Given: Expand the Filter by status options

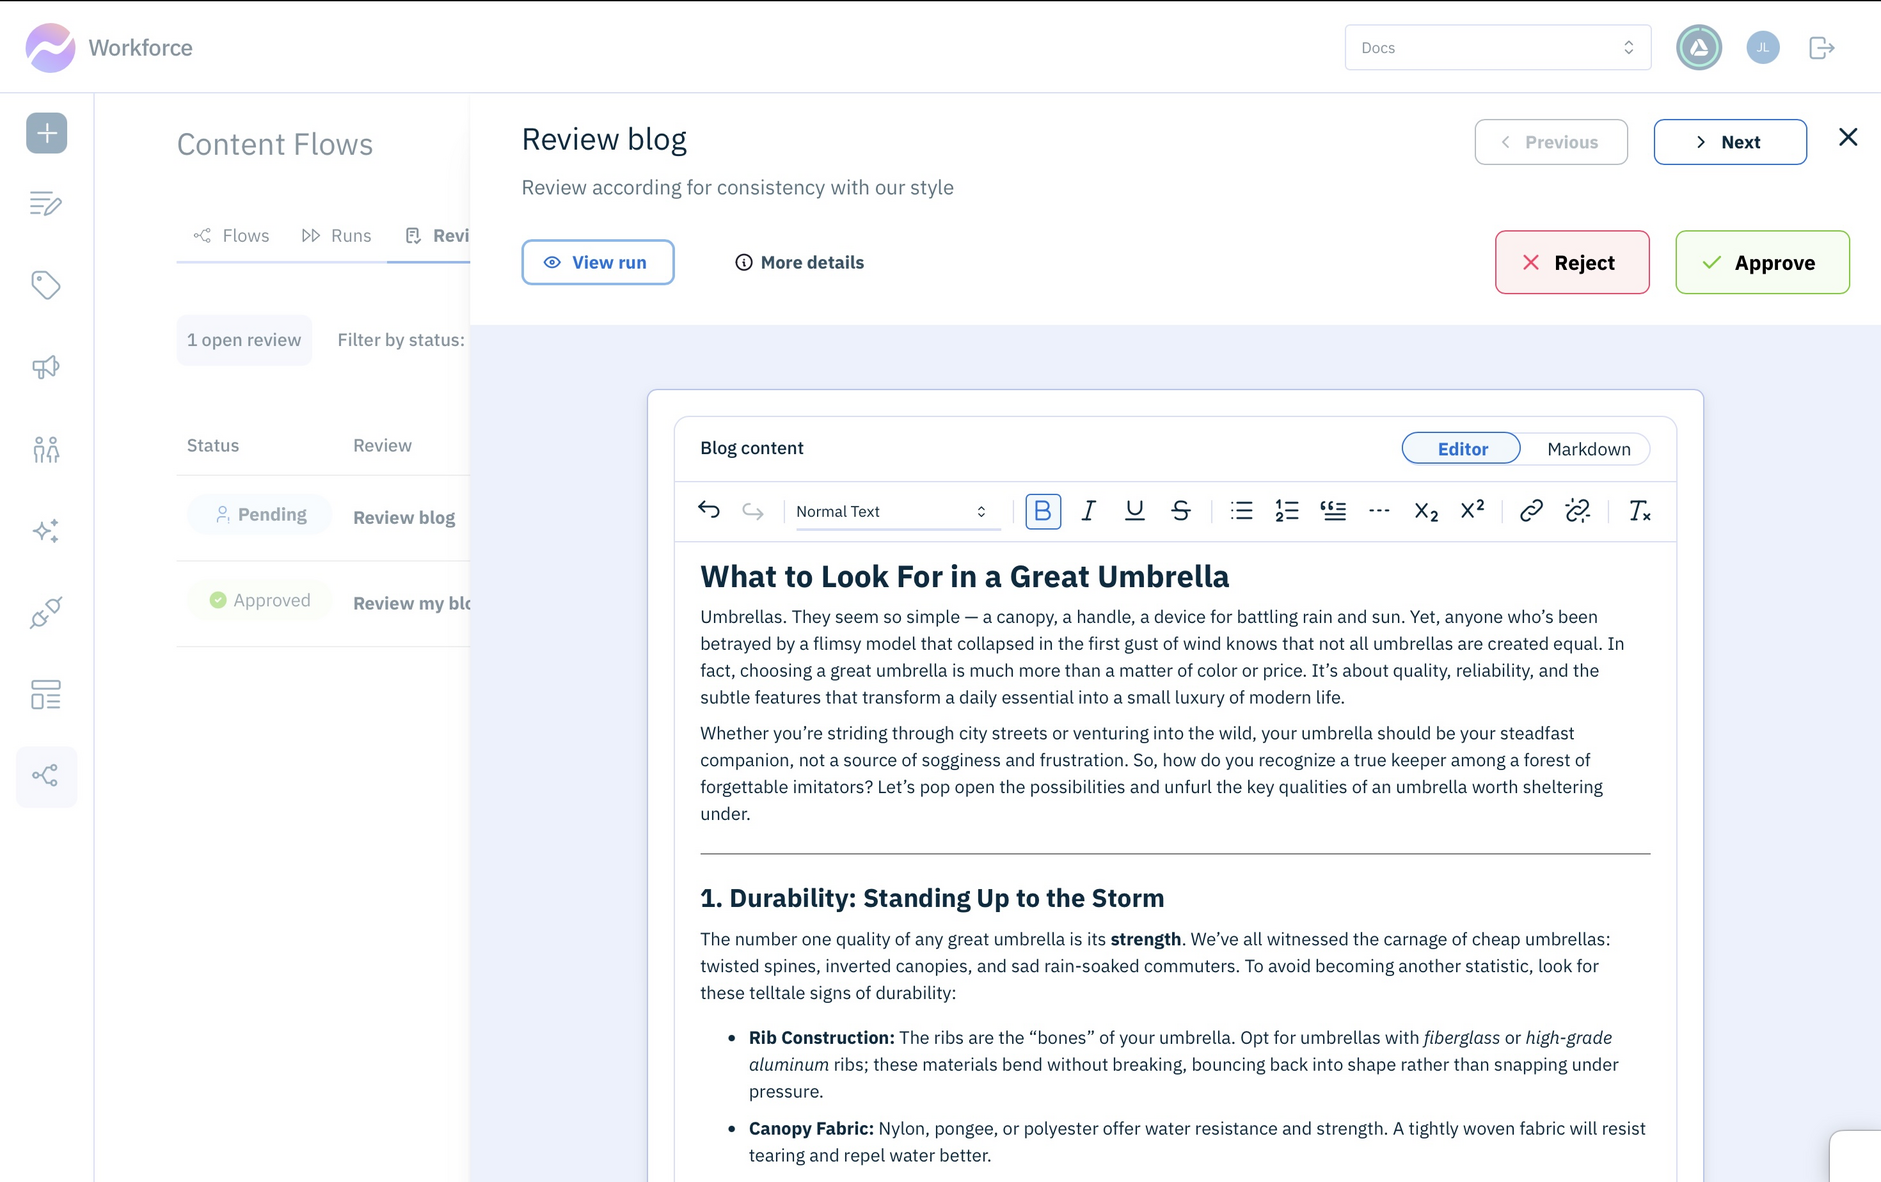Looking at the screenshot, I should (x=401, y=340).
